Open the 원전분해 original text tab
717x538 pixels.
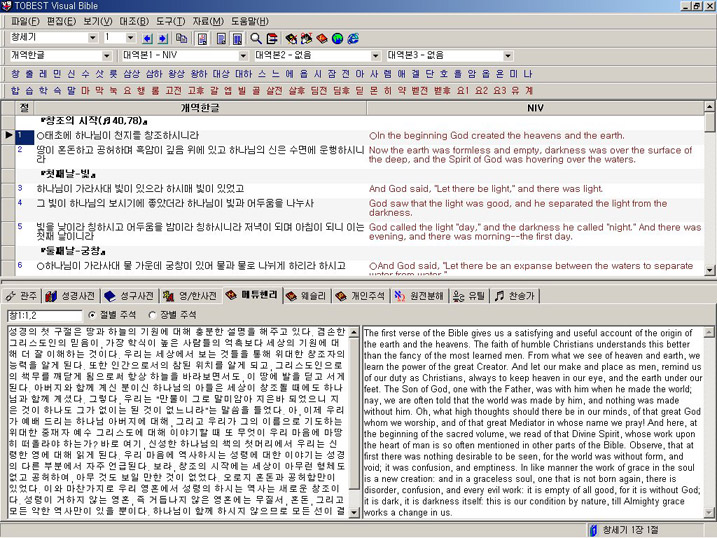click(x=419, y=296)
